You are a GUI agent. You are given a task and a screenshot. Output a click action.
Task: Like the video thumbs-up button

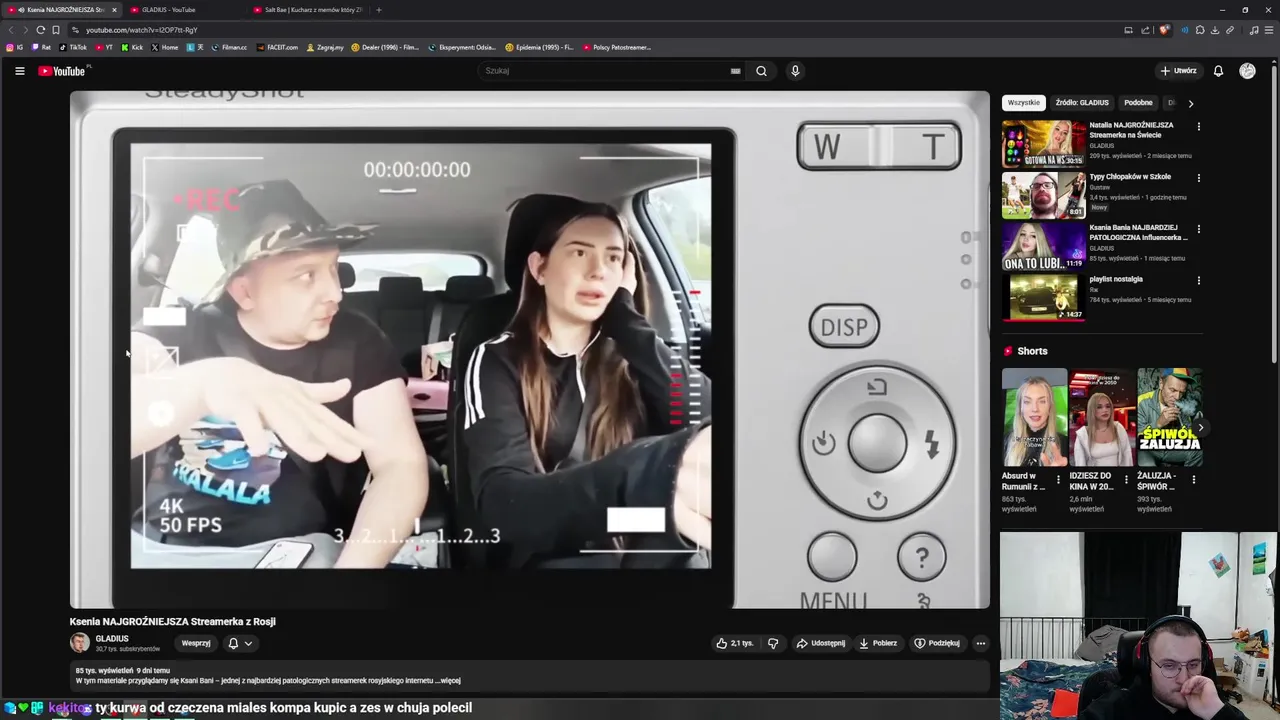[x=735, y=643]
